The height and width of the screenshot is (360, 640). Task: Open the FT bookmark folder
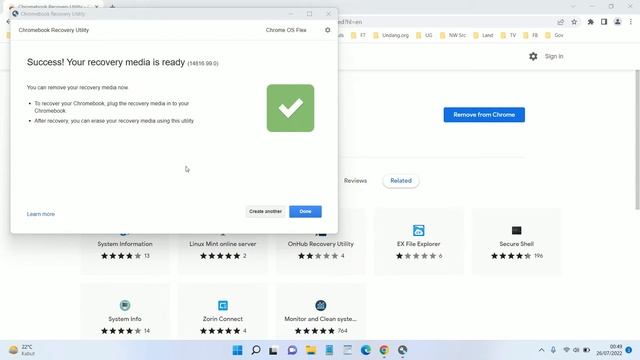(358, 36)
